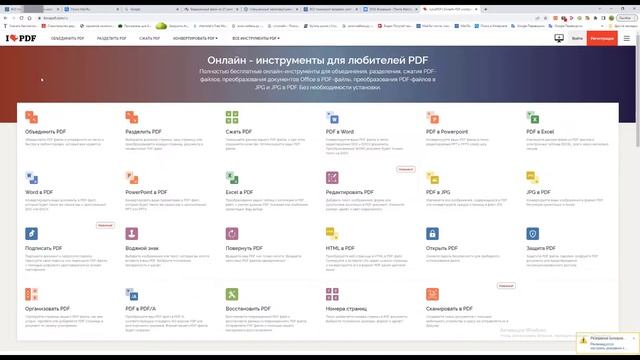Image resolution: width=640 pixels, height=360 pixels.
Task: Select the PowerPoint в PDF icon
Action: (131, 178)
